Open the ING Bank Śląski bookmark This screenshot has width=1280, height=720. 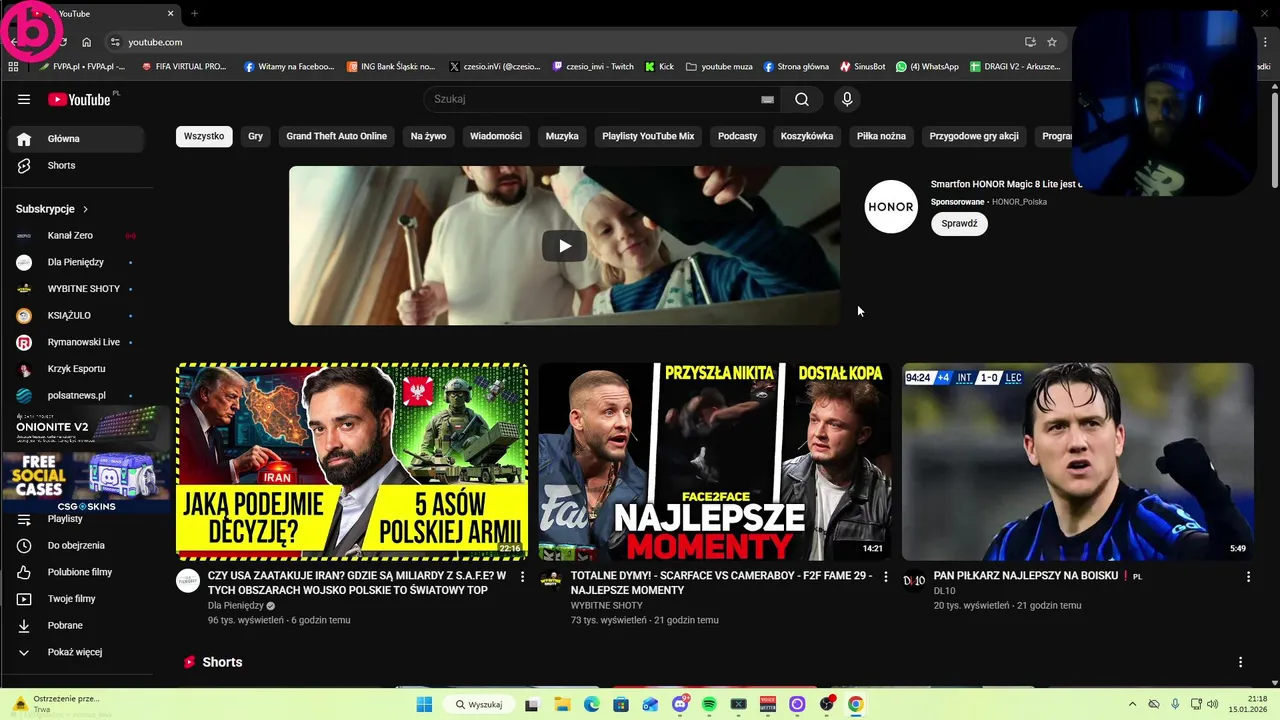click(391, 67)
